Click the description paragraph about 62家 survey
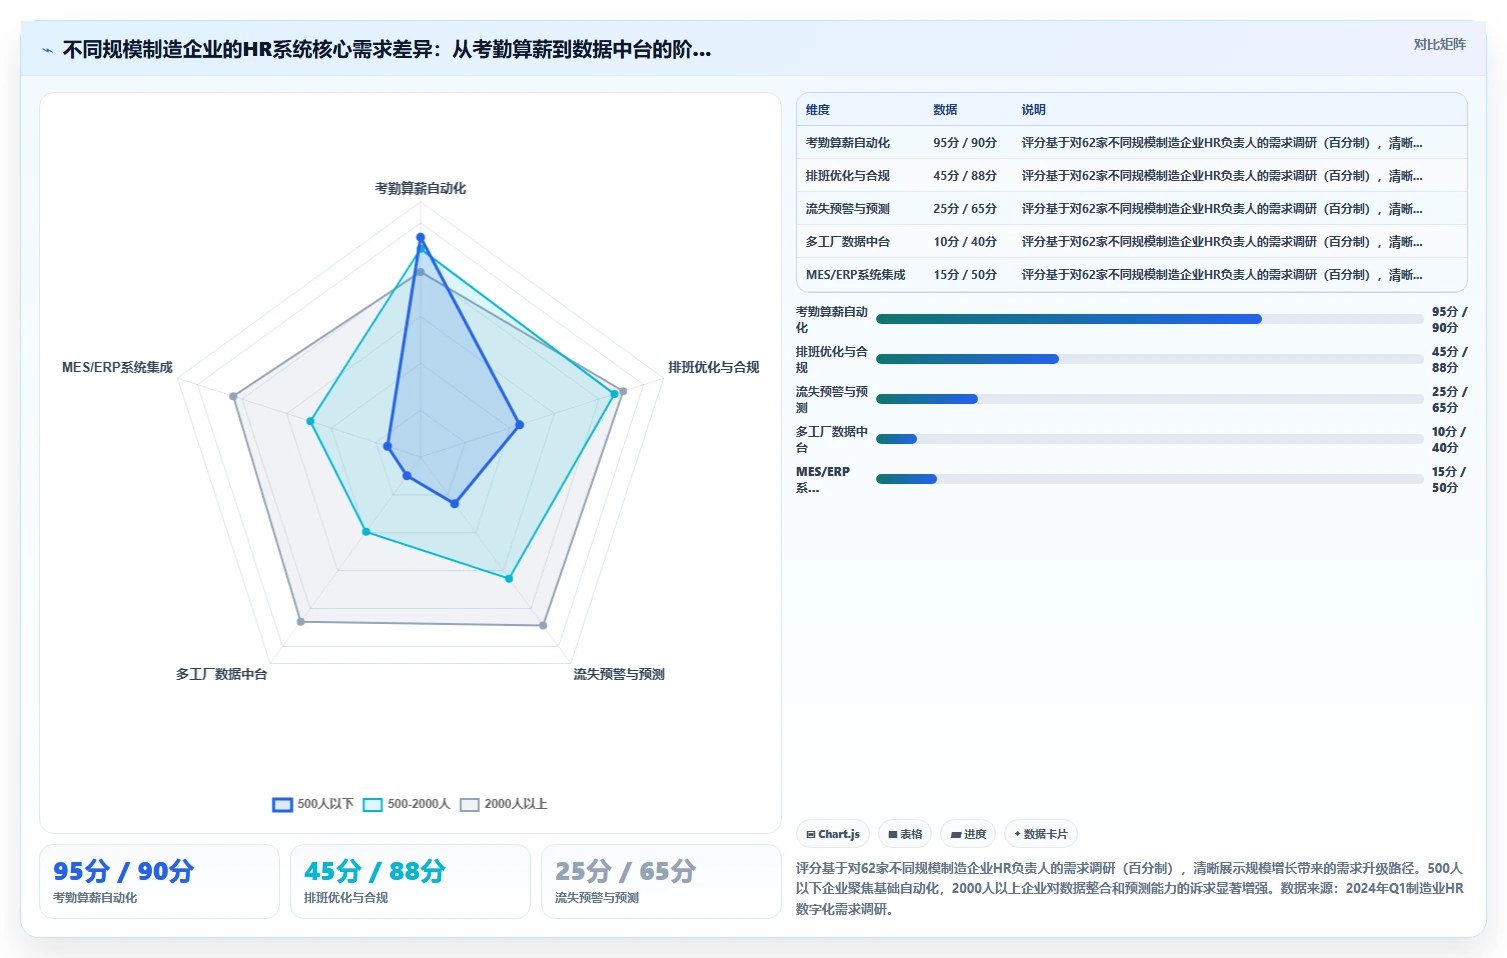The image size is (1507, 958). pos(1130,888)
